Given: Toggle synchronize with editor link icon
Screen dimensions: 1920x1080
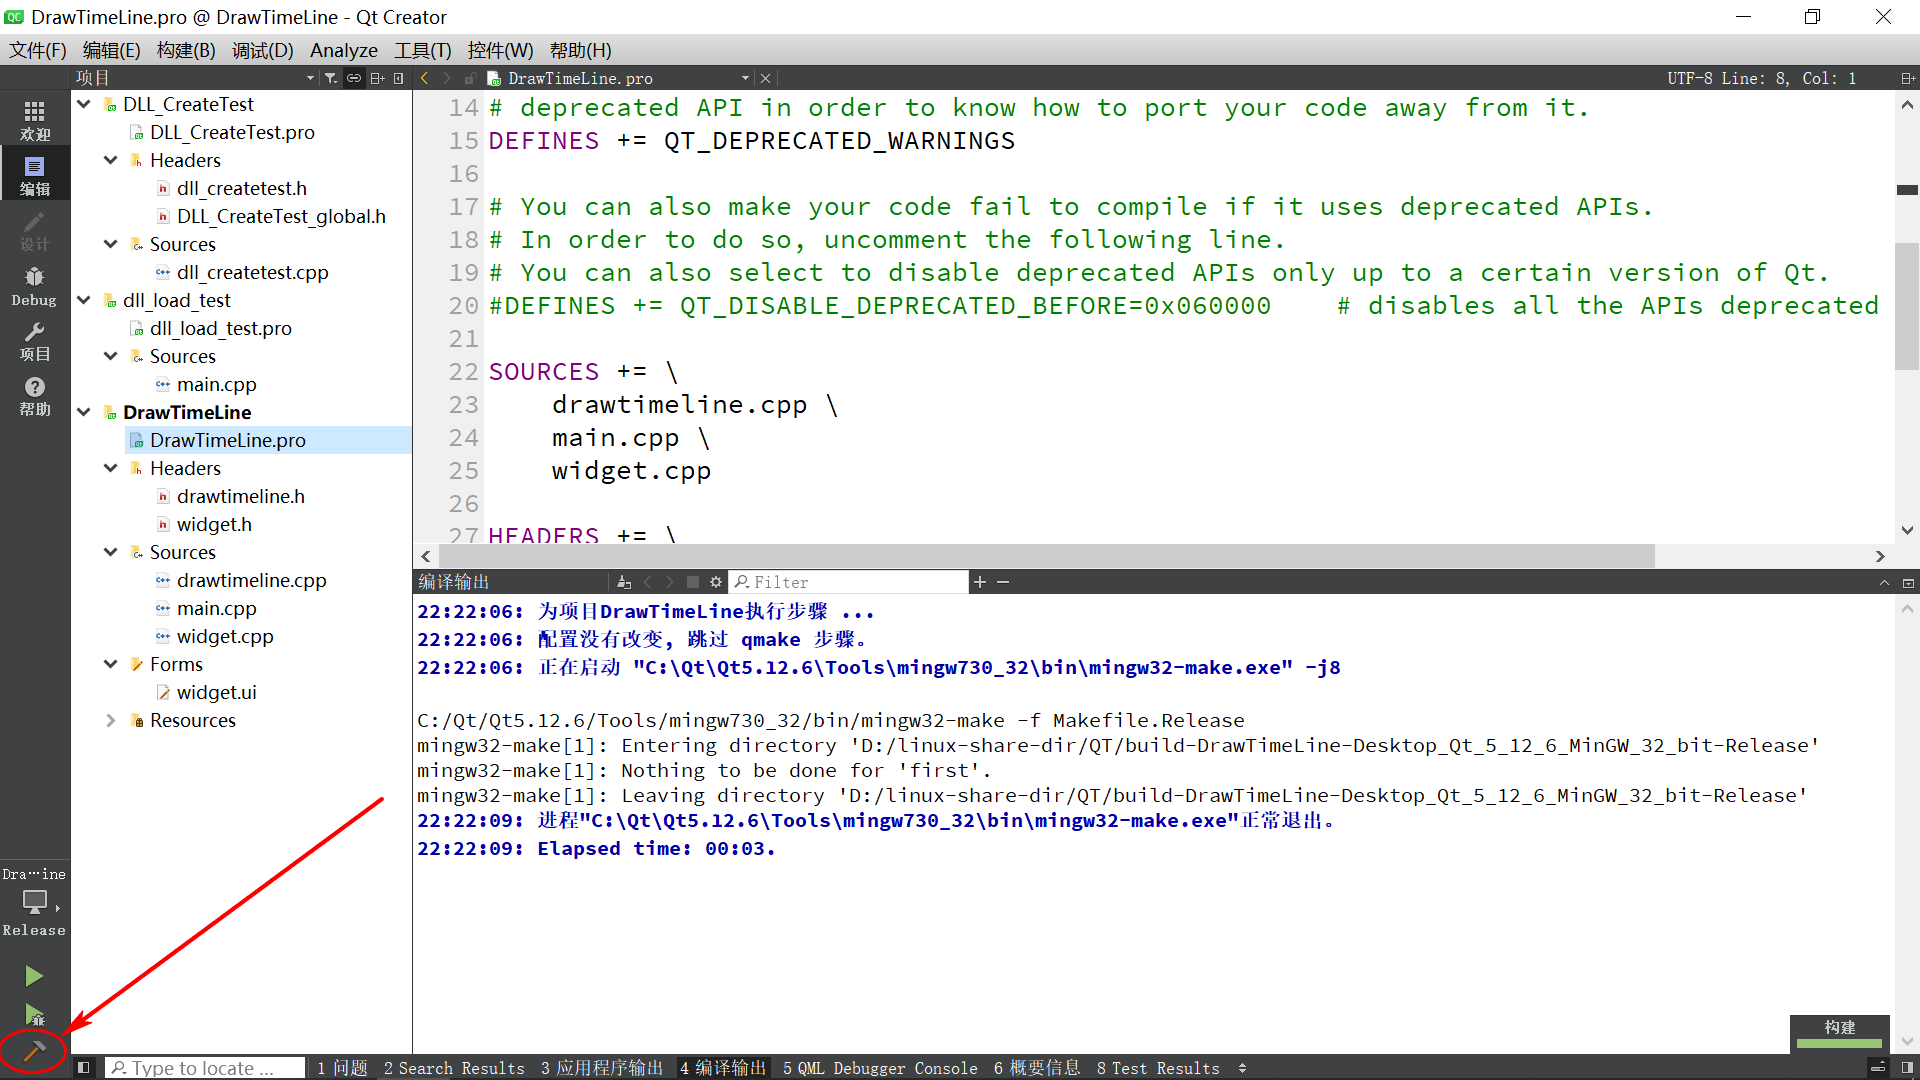Looking at the screenshot, I should [354, 78].
